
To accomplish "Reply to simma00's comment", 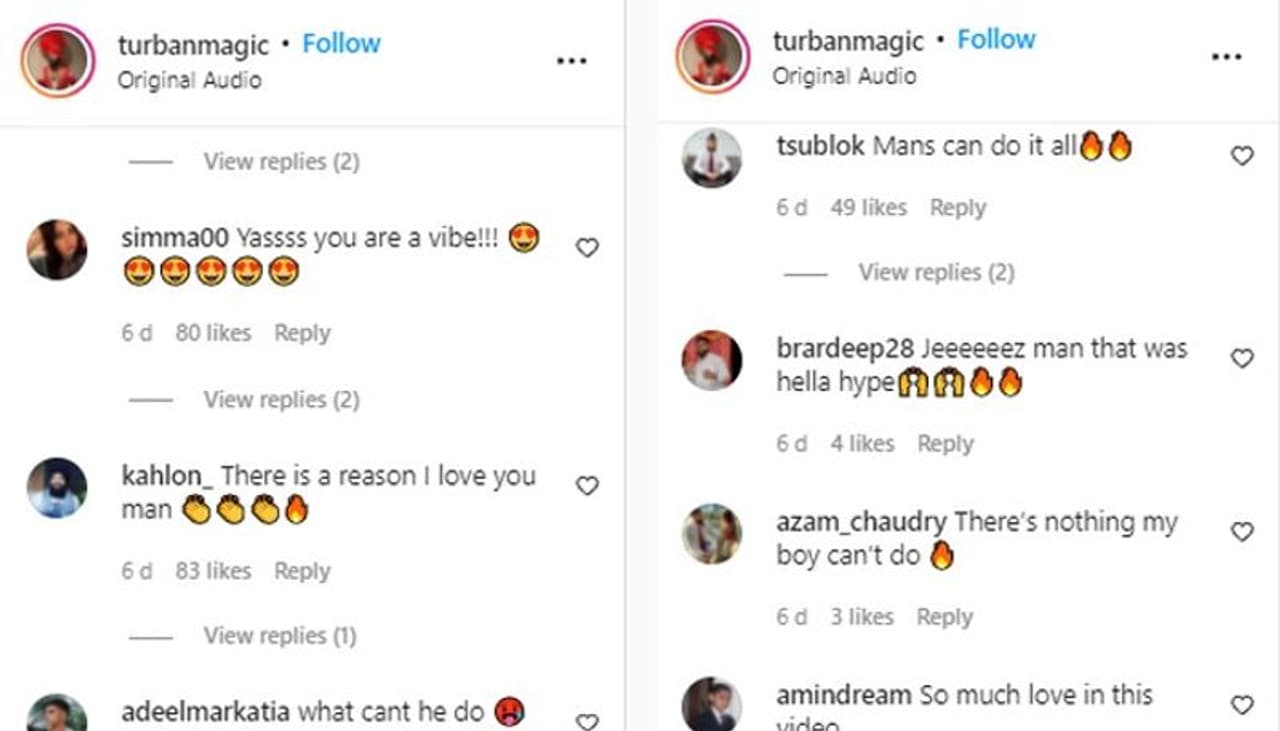I will pyautogui.click(x=302, y=333).
